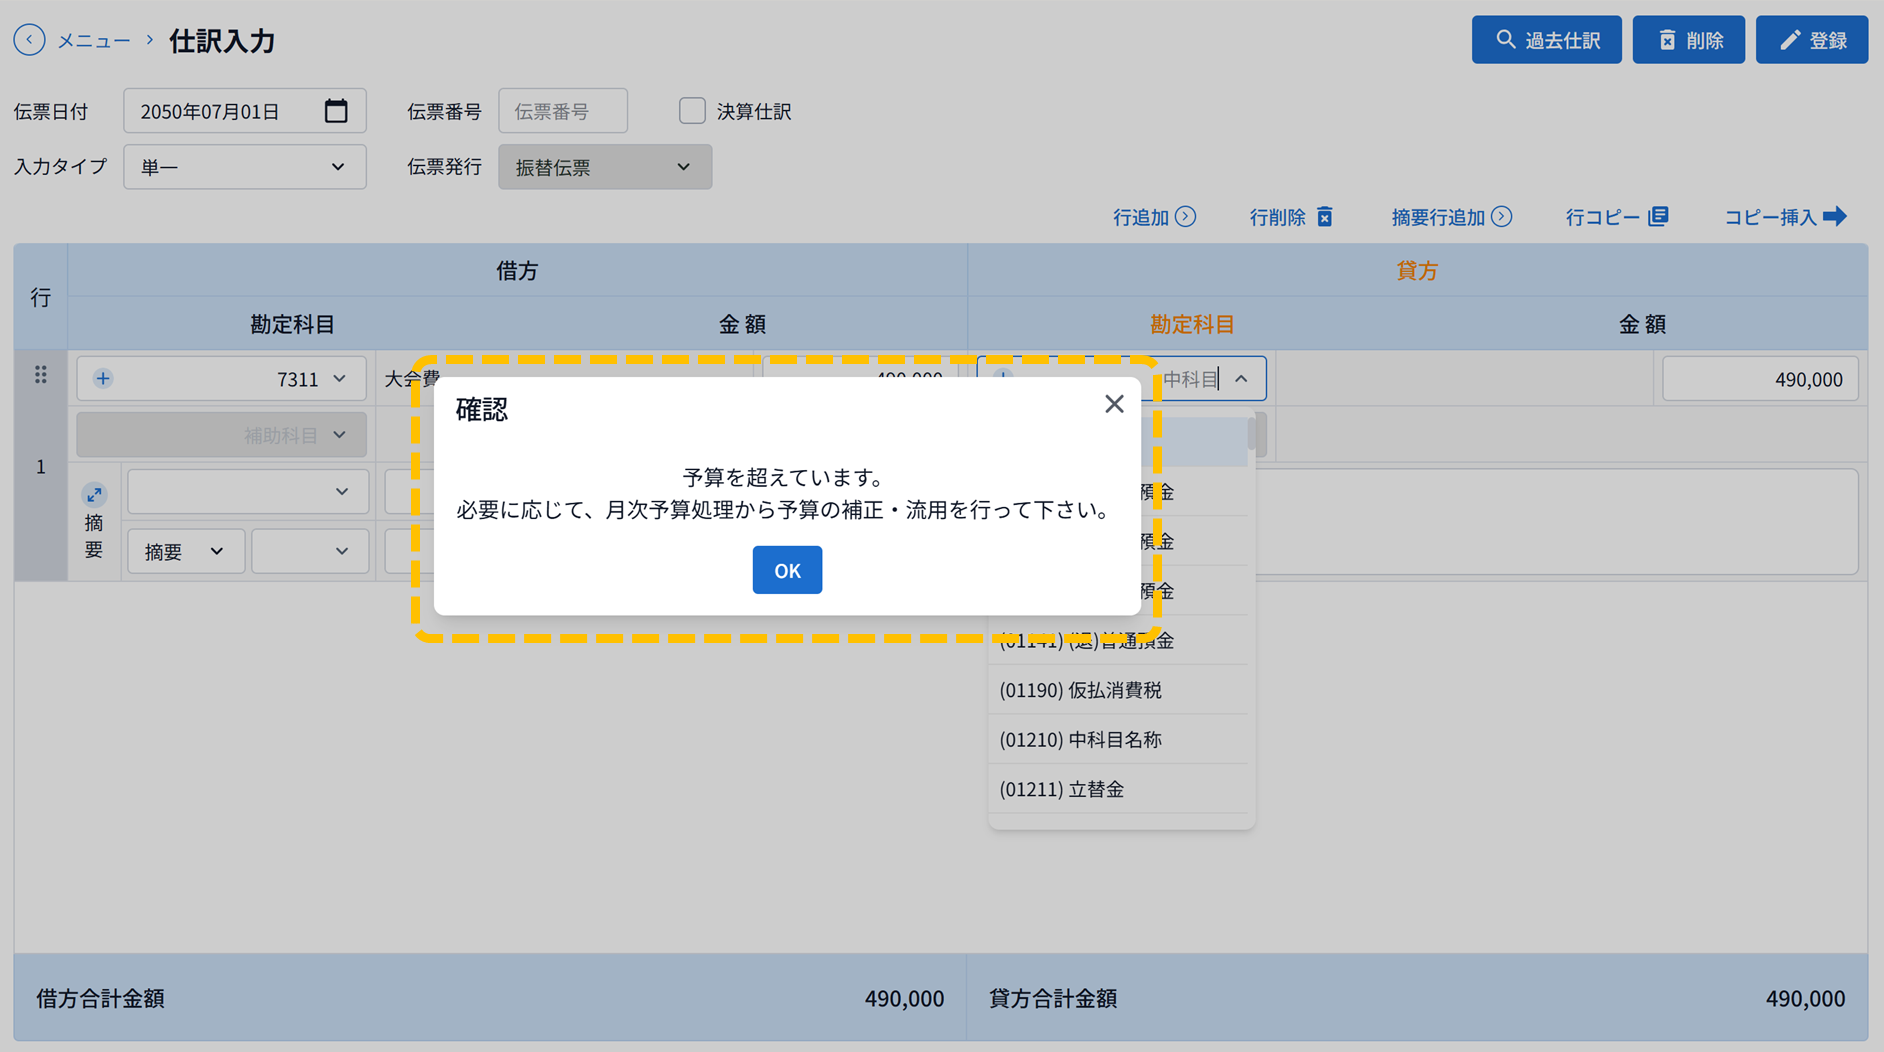Focus the 伝票番号 input field
Viewport: 1884px width, 1052px height.
pos(563,111)
